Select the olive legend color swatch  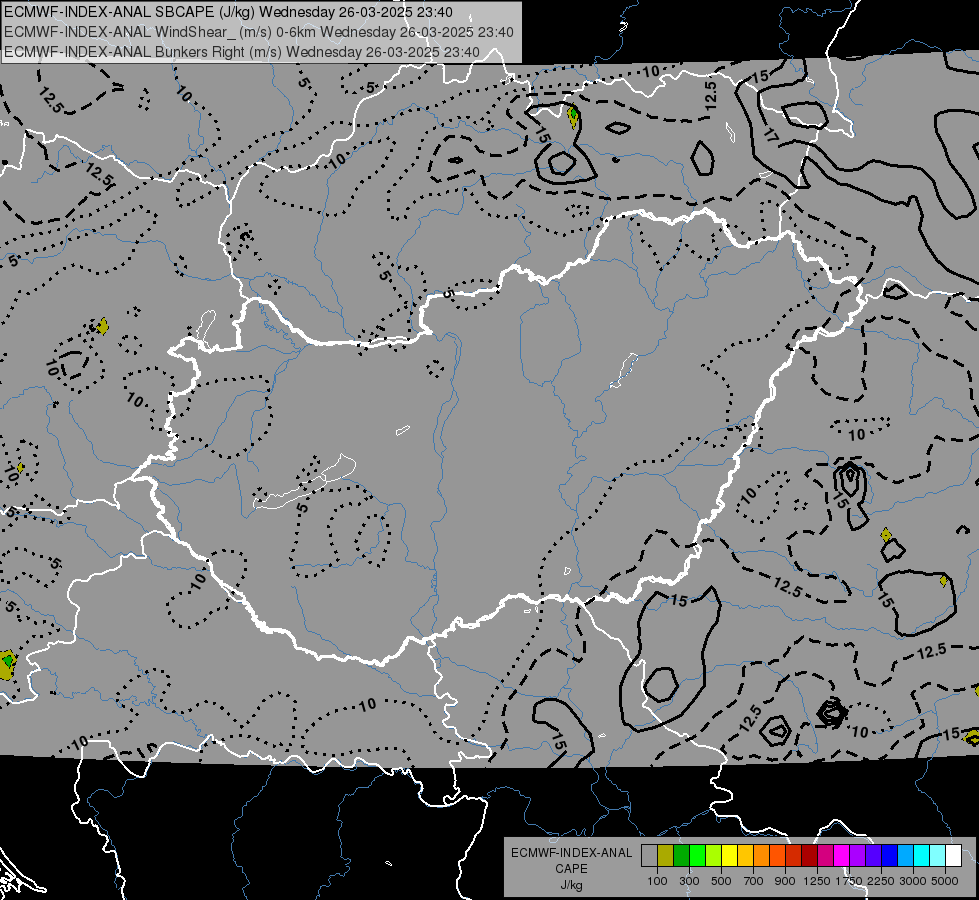[666, 855]
